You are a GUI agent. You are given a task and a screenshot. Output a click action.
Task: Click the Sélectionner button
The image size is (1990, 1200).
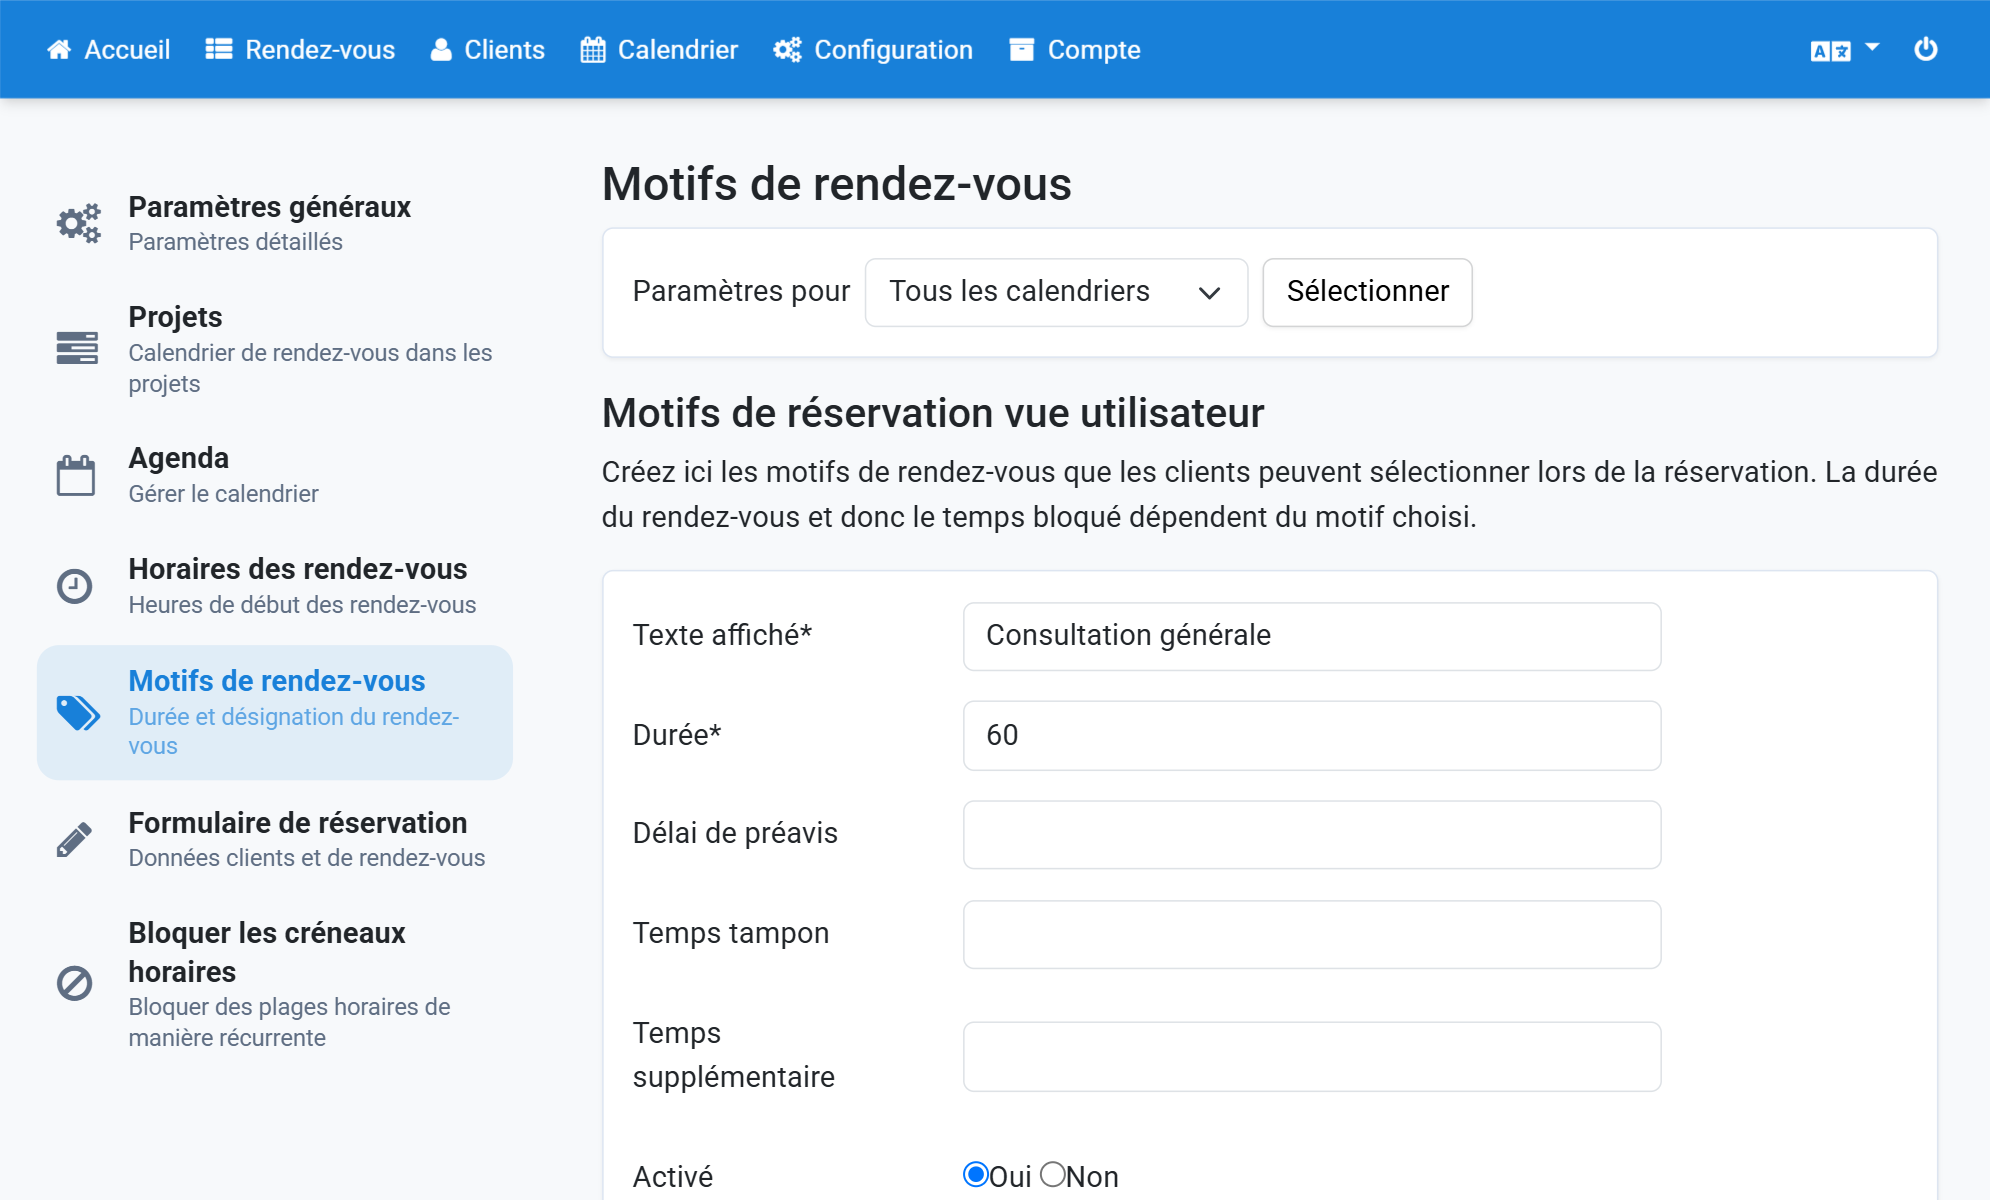click(1367, 292)
